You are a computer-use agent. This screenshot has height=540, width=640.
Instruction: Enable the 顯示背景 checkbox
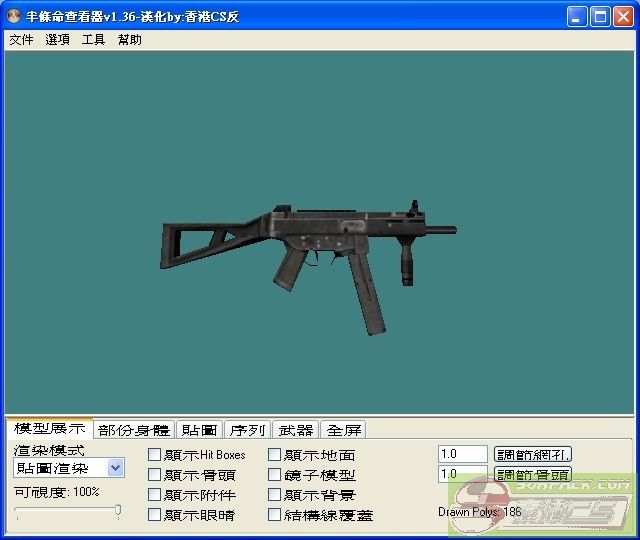click(274, 495)
